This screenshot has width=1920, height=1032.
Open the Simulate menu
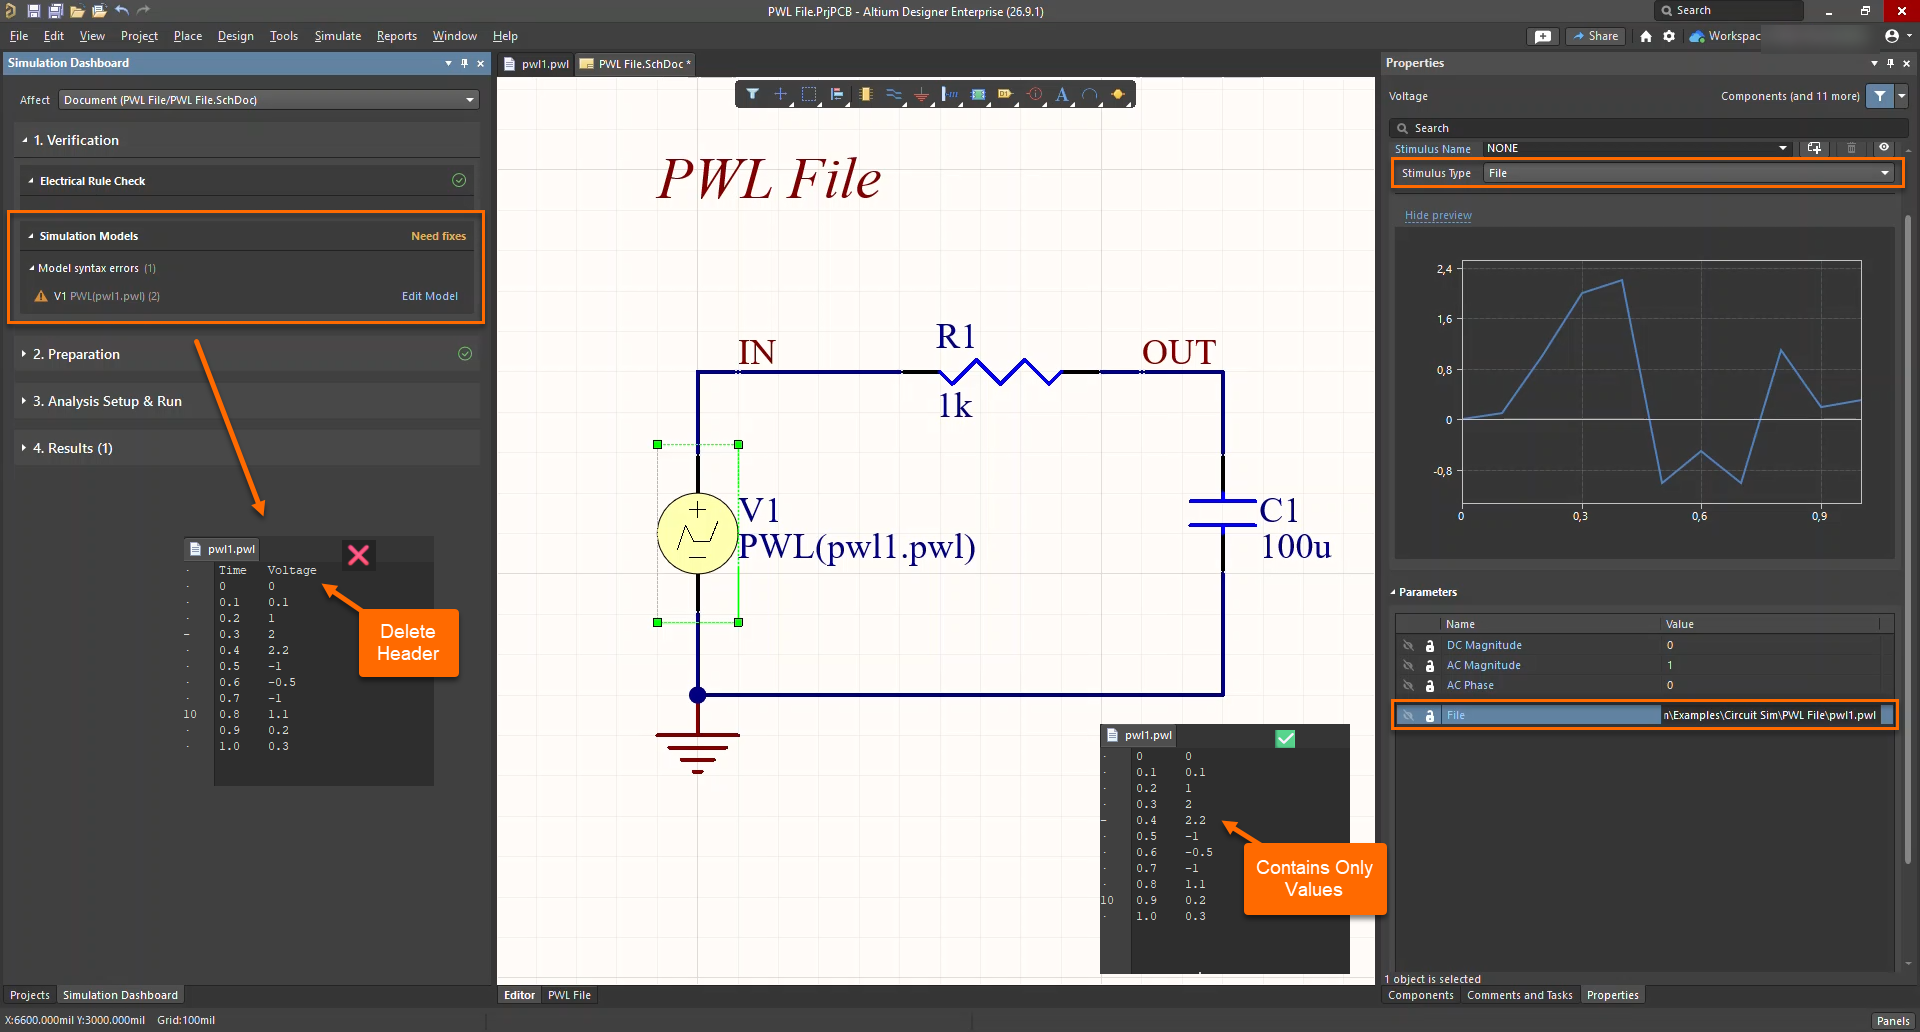tap(337, 36)
